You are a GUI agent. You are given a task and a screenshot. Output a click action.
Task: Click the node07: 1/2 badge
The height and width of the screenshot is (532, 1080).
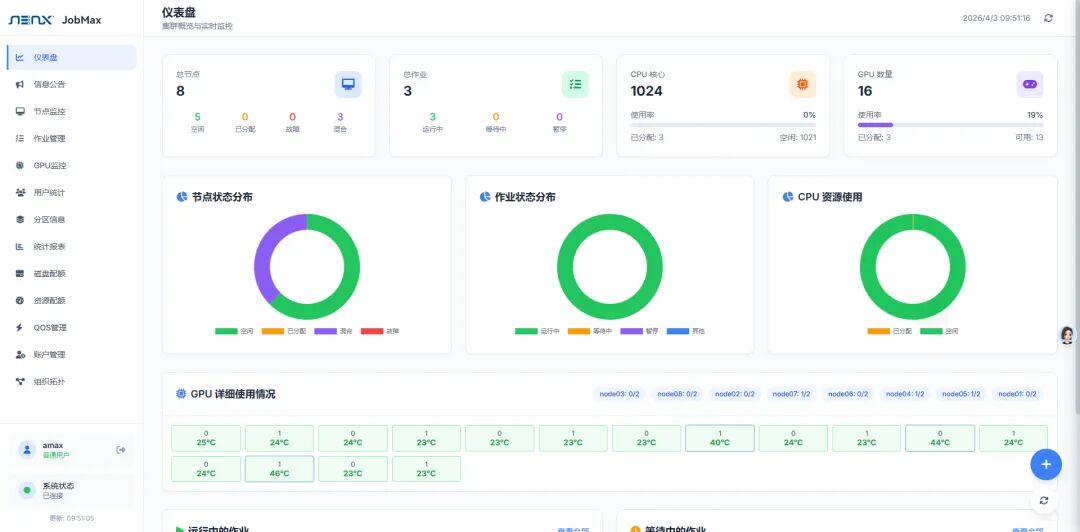[791, 394]
